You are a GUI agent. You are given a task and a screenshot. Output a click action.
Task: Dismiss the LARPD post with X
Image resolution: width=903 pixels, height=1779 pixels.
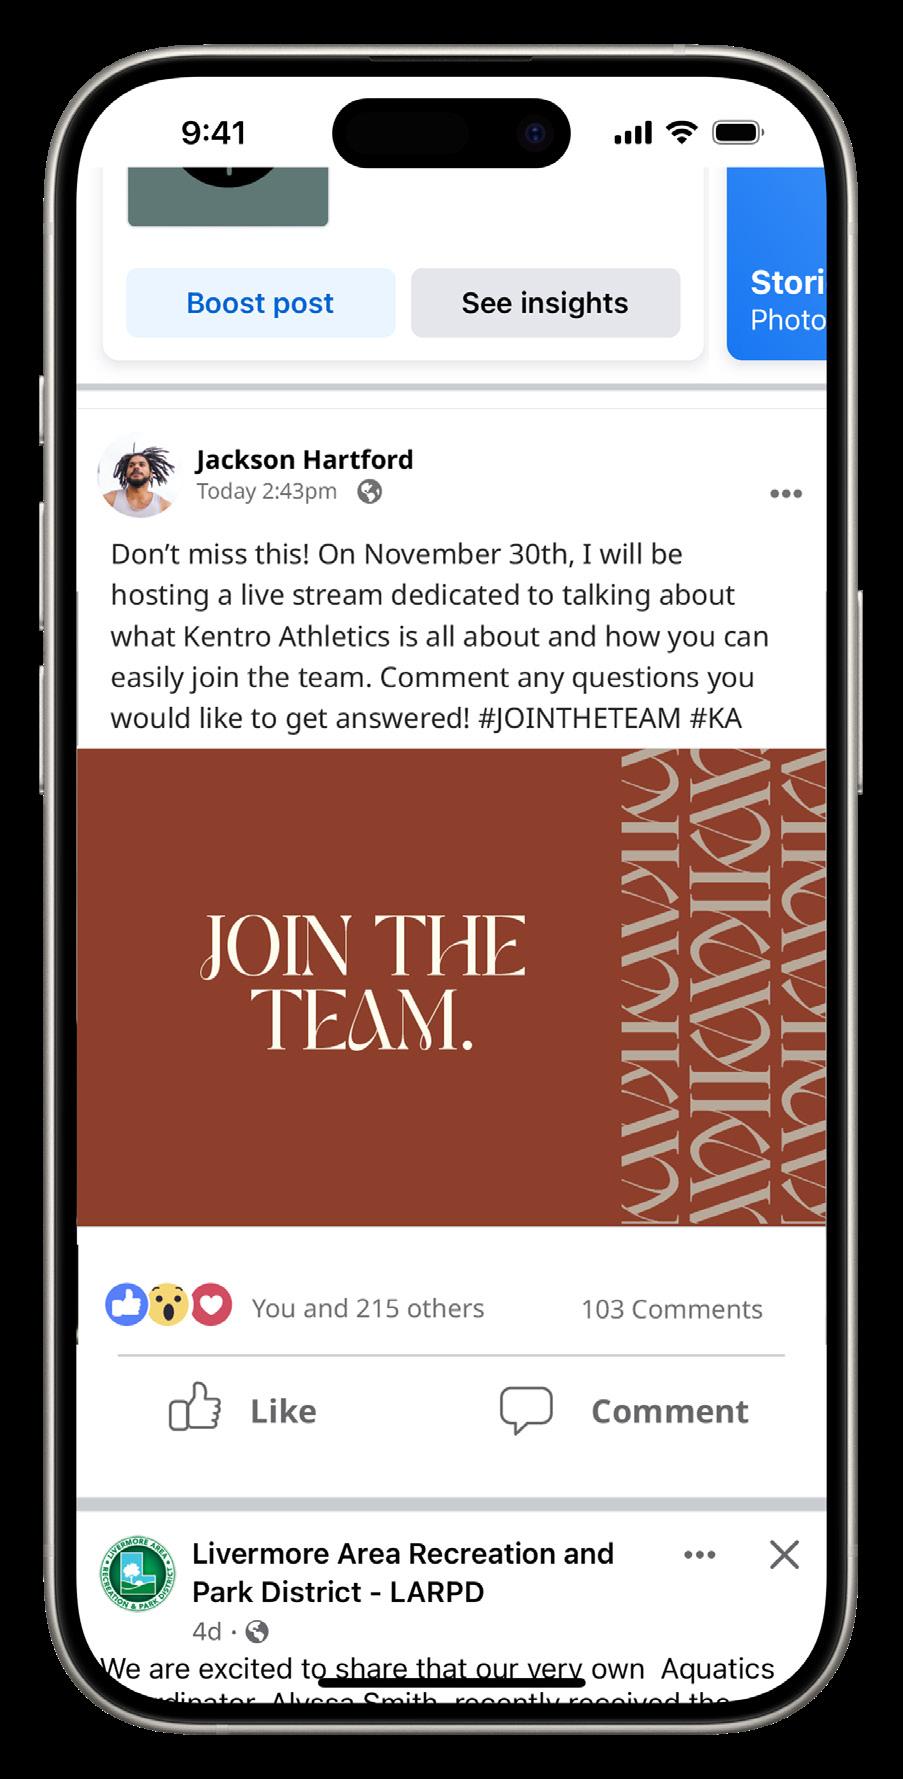784,1554
